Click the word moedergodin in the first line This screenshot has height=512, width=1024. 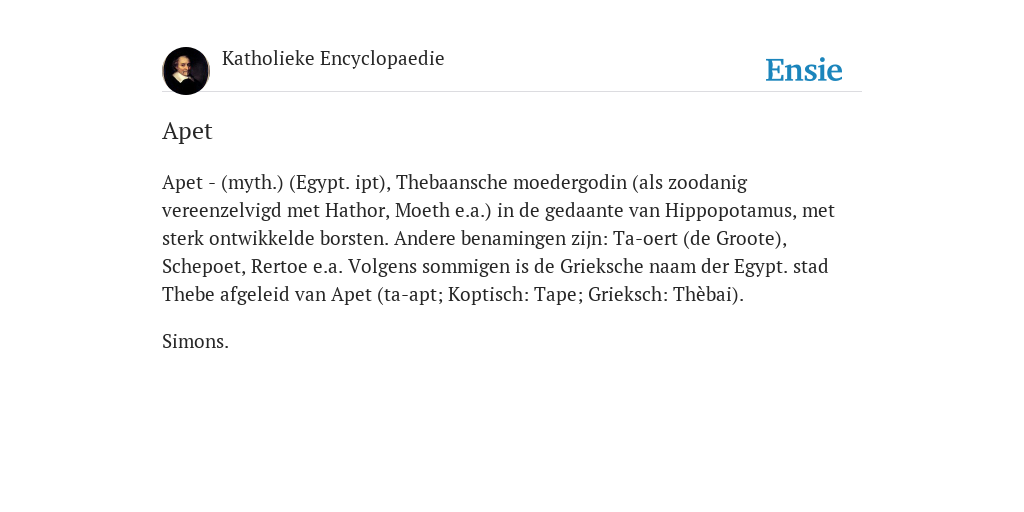(570, 183)
